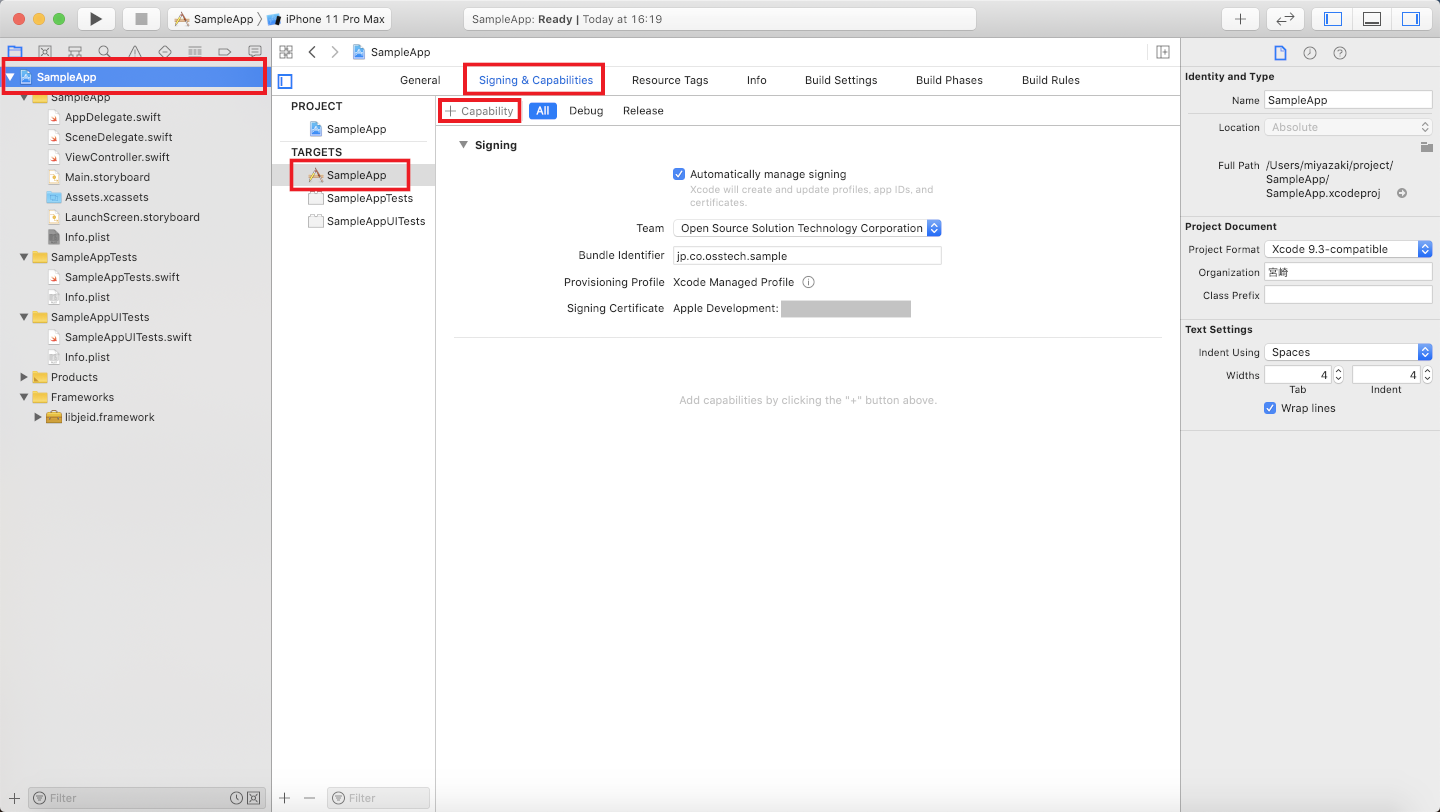Select the Debug configuration filter
This screenshot has height=812, width=1440.
click(586, 111)
